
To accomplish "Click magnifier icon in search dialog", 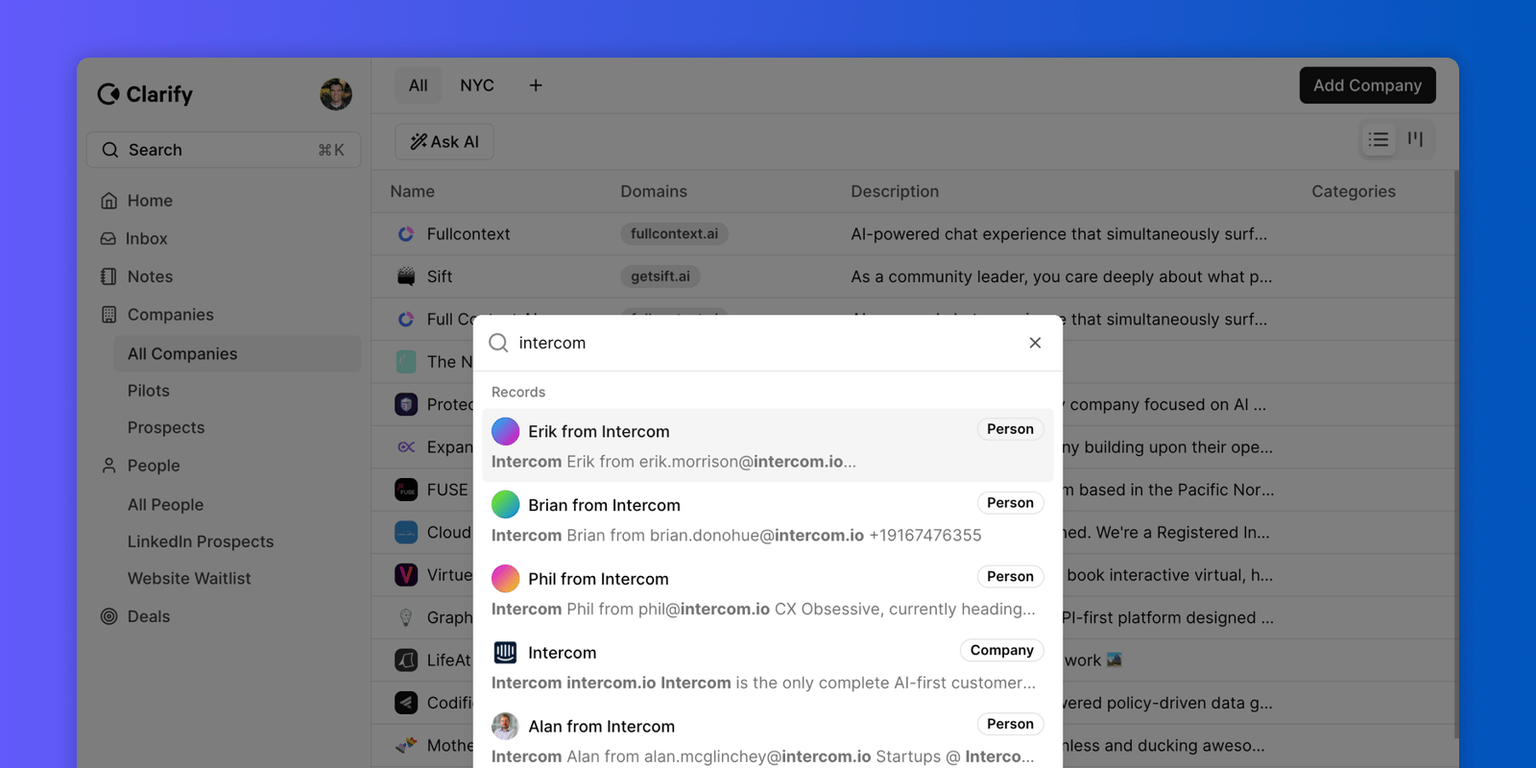I will pyautogui.click(x=498, y=343).
